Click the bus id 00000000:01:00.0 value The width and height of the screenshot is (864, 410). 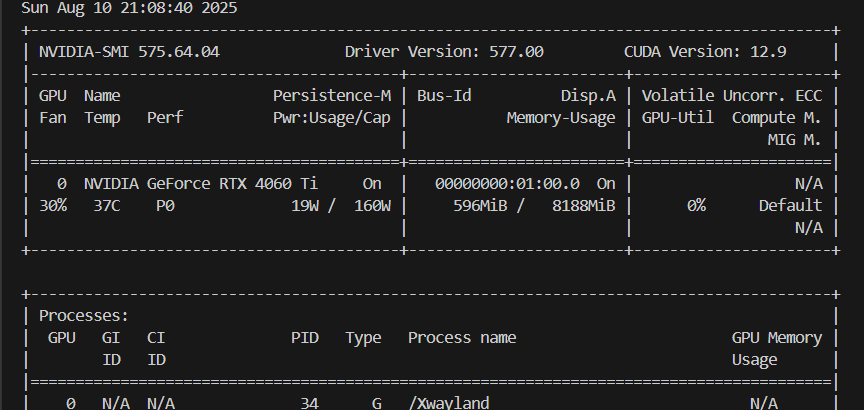tap(507, 184)
